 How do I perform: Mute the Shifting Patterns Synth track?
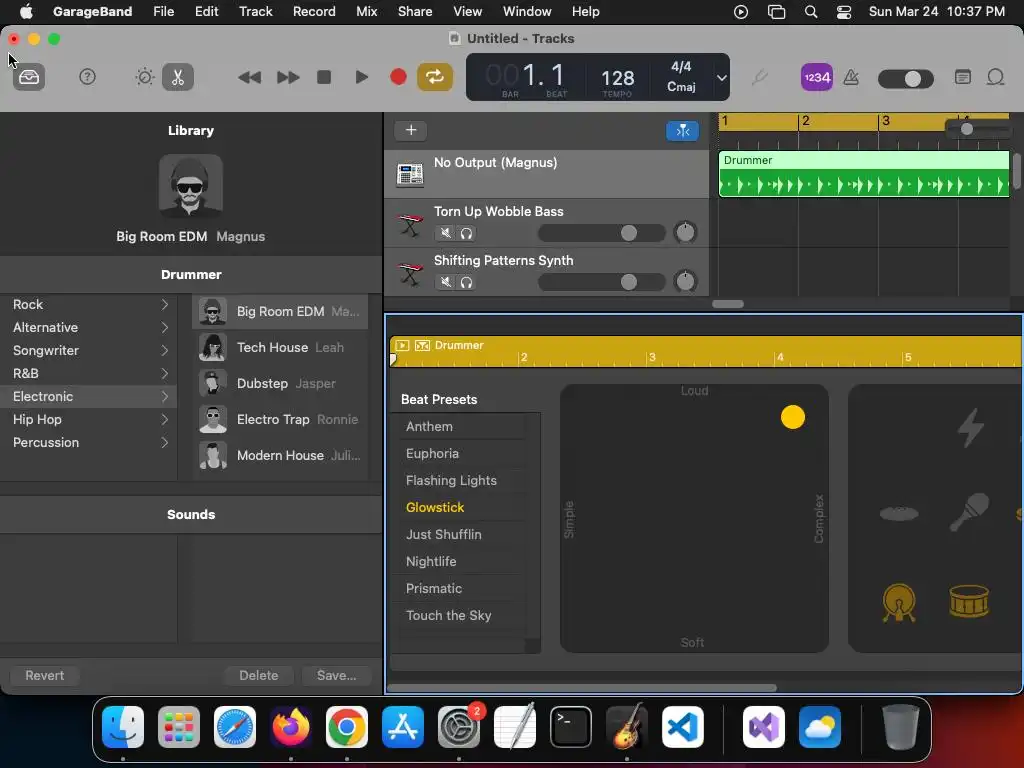coord(445,282)
